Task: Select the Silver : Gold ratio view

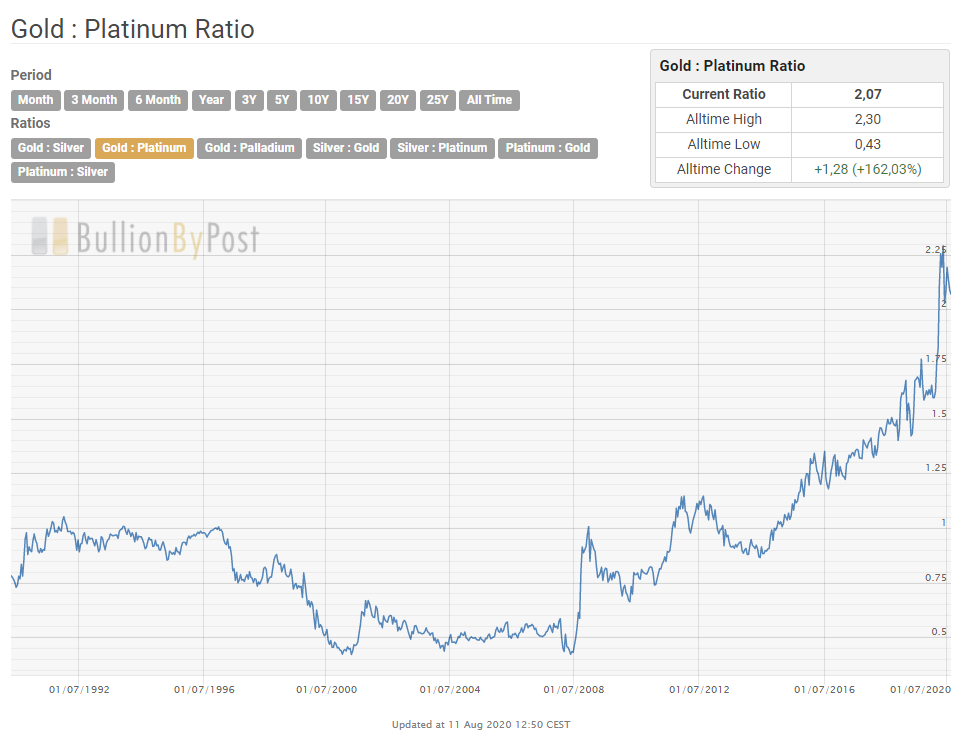Action: click(346, 148)
